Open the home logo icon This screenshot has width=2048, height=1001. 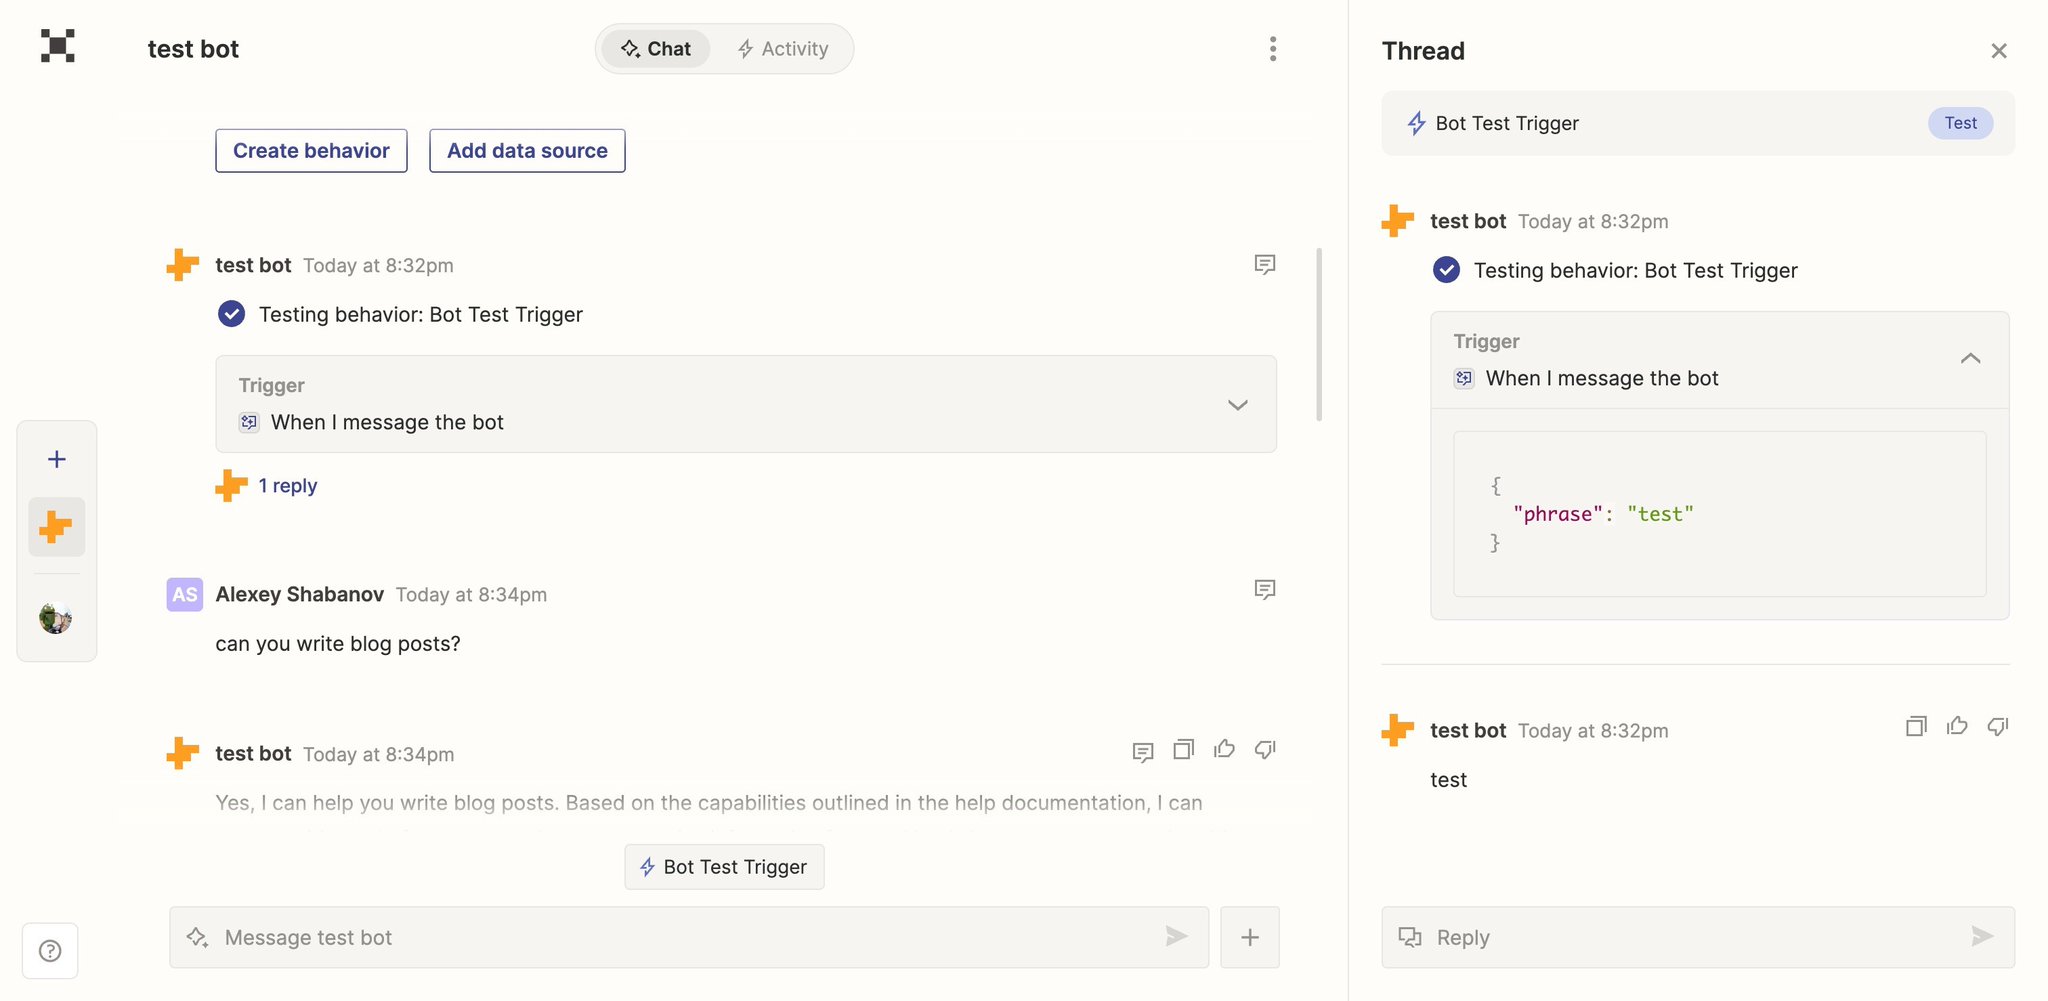click(58, 46)
